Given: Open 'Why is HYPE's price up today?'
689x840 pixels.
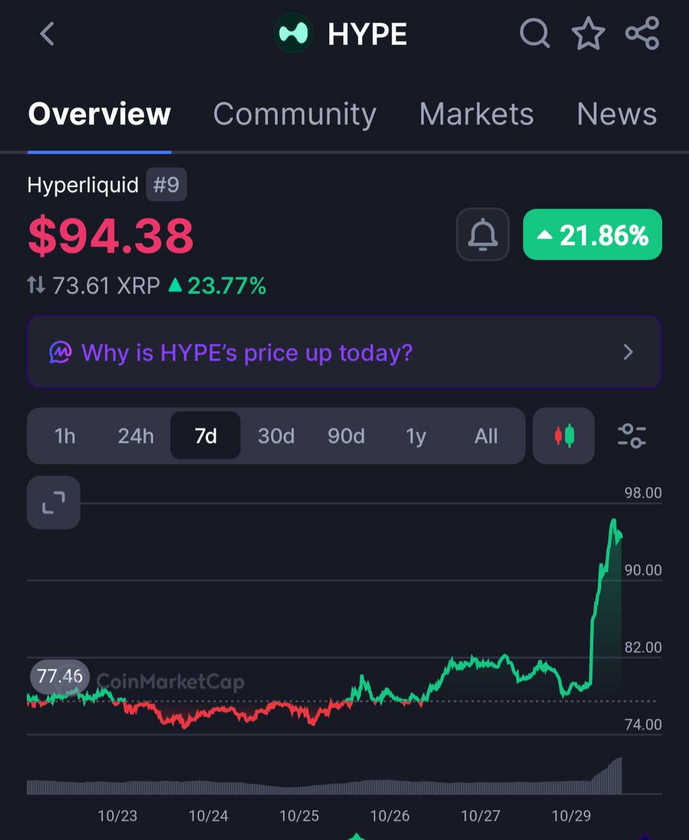Looking at the screenshot, I should coord(344,352).
